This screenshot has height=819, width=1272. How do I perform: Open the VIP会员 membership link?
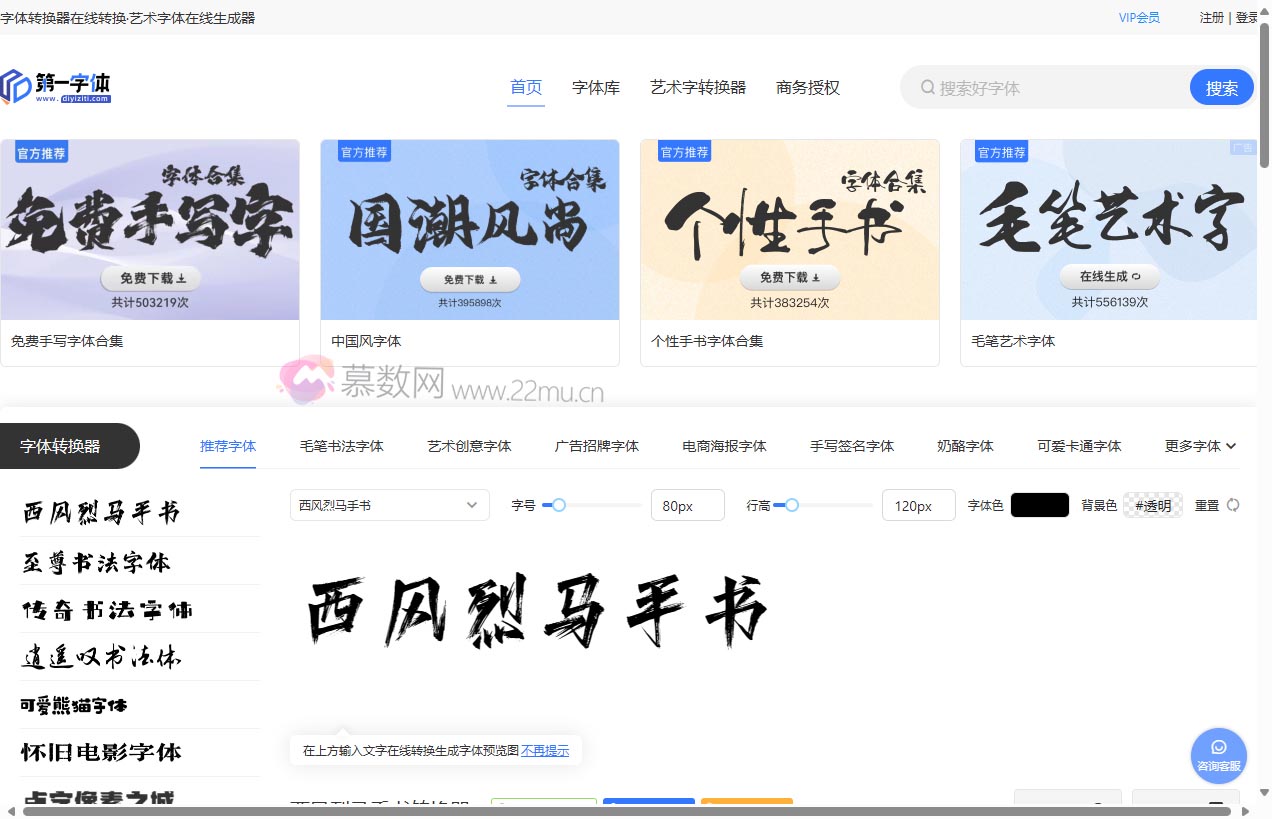click(1139, 17)
